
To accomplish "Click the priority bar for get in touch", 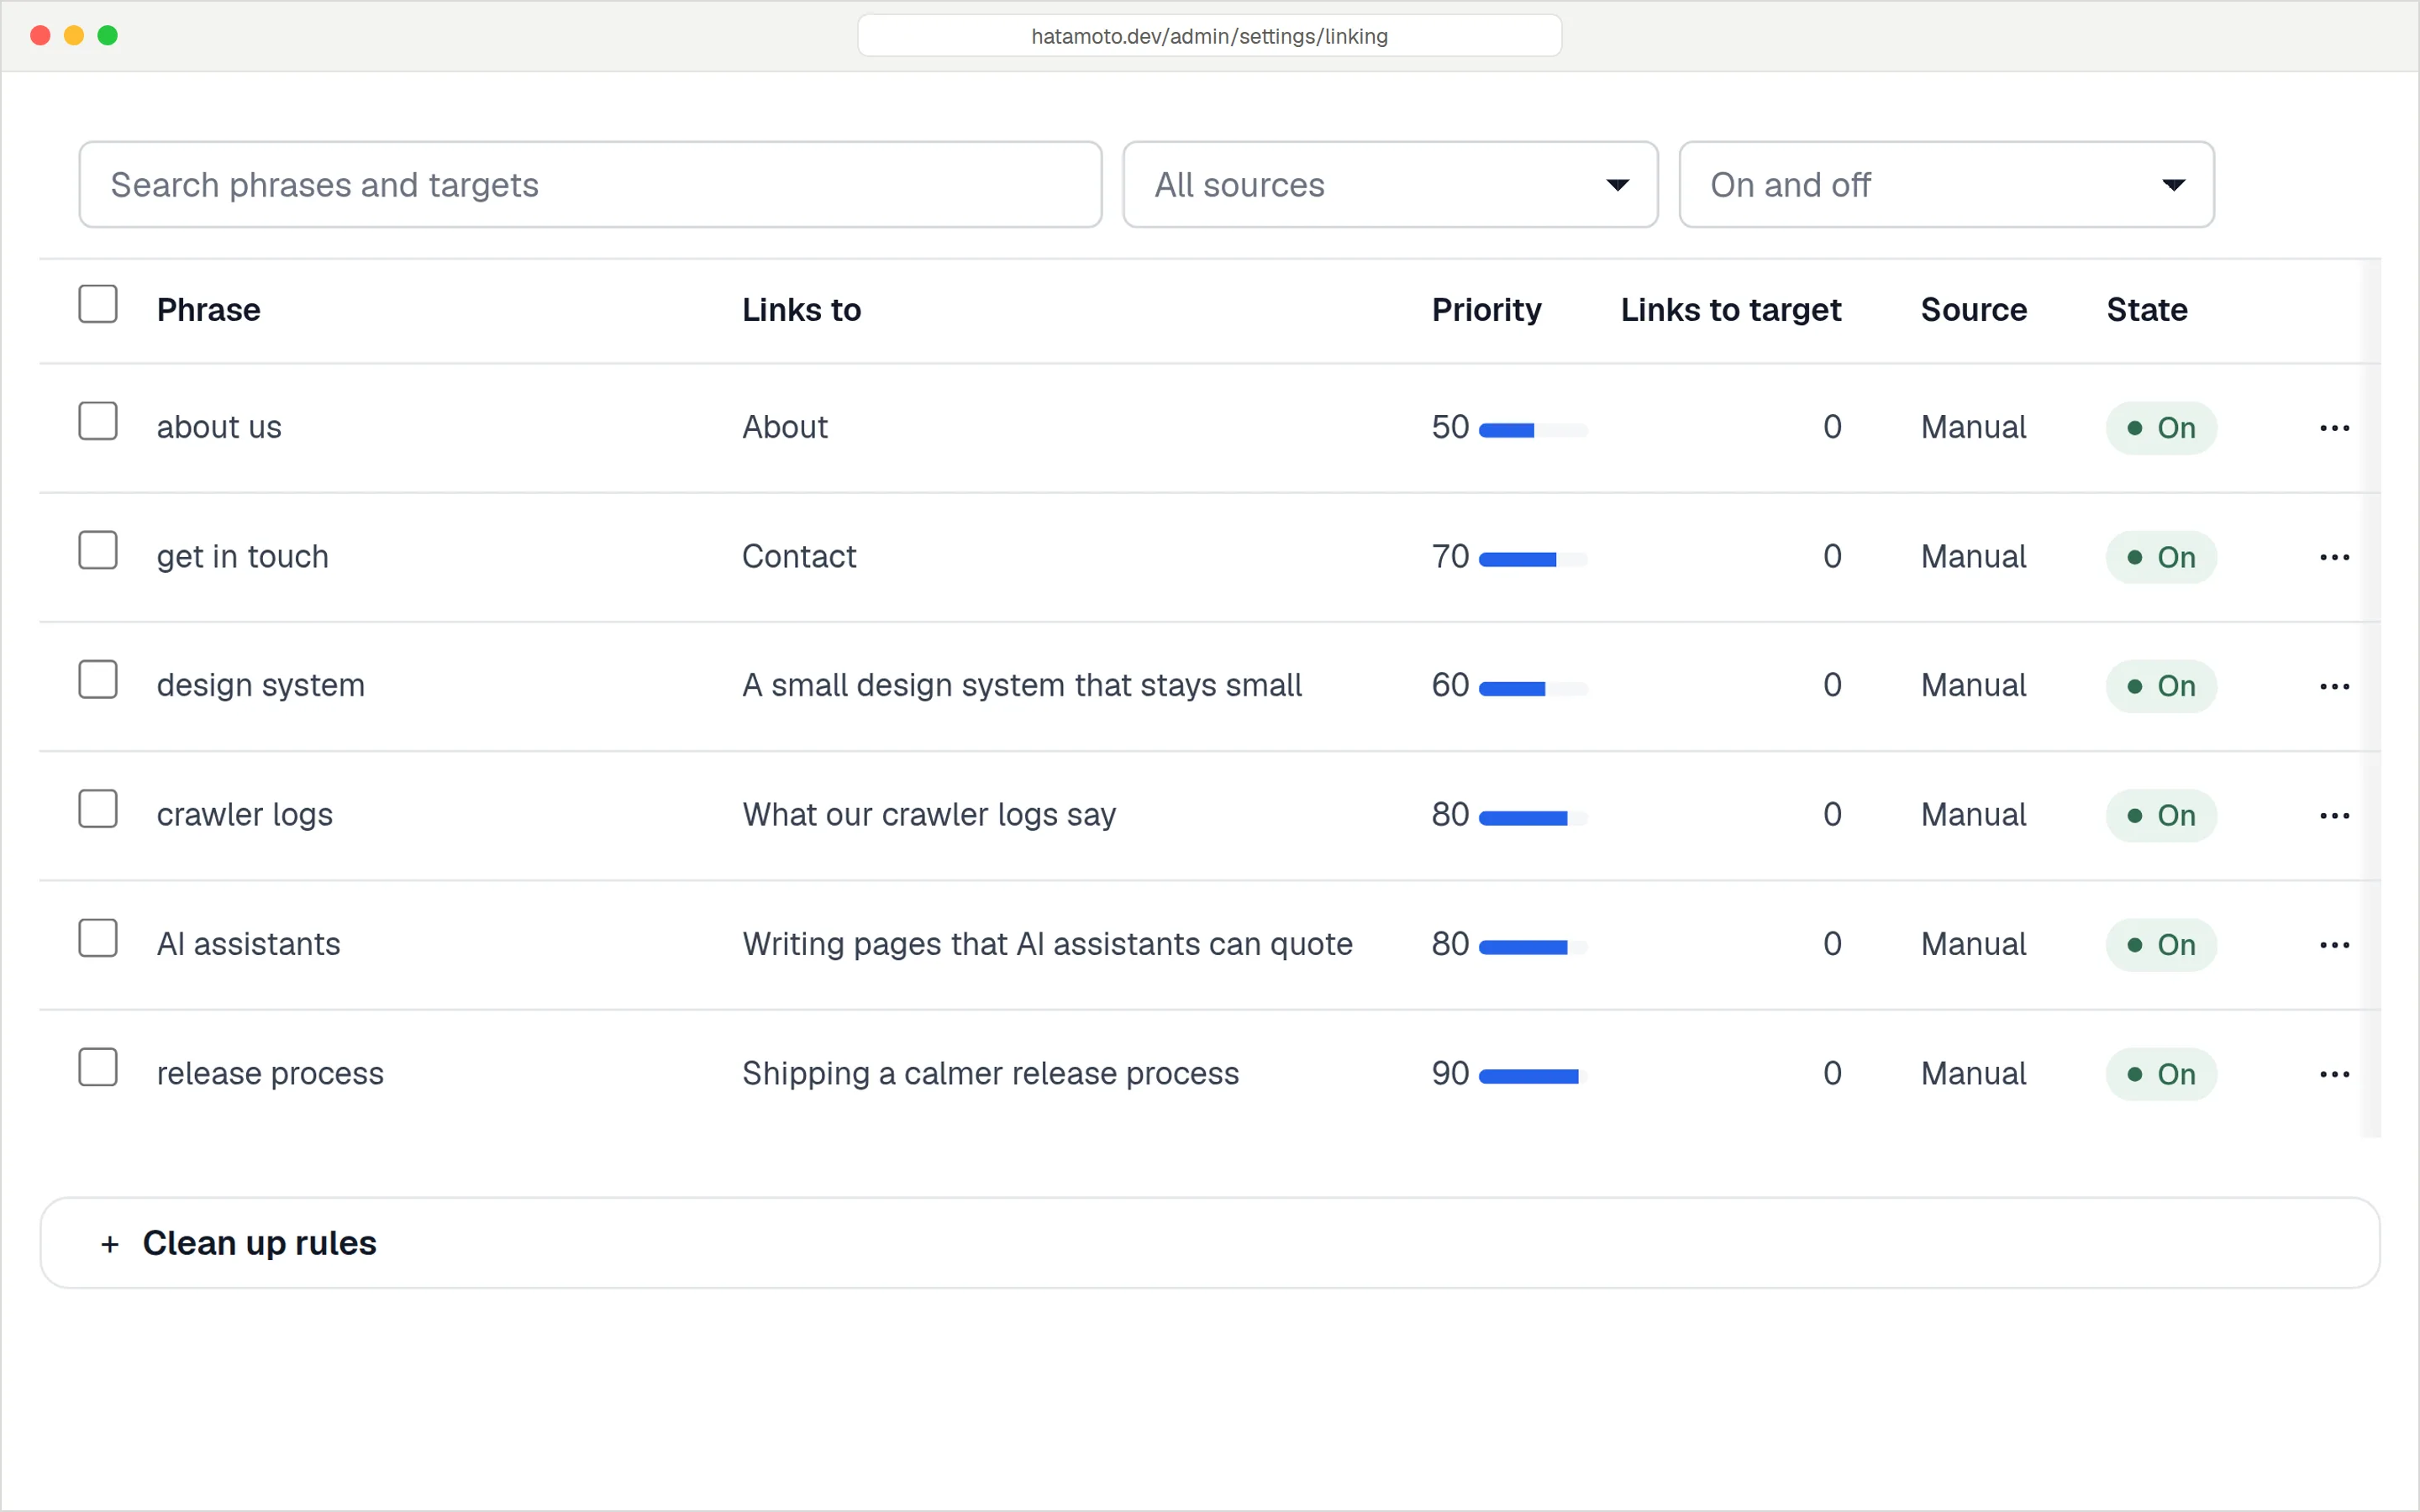I will (x=1533, y=560).
